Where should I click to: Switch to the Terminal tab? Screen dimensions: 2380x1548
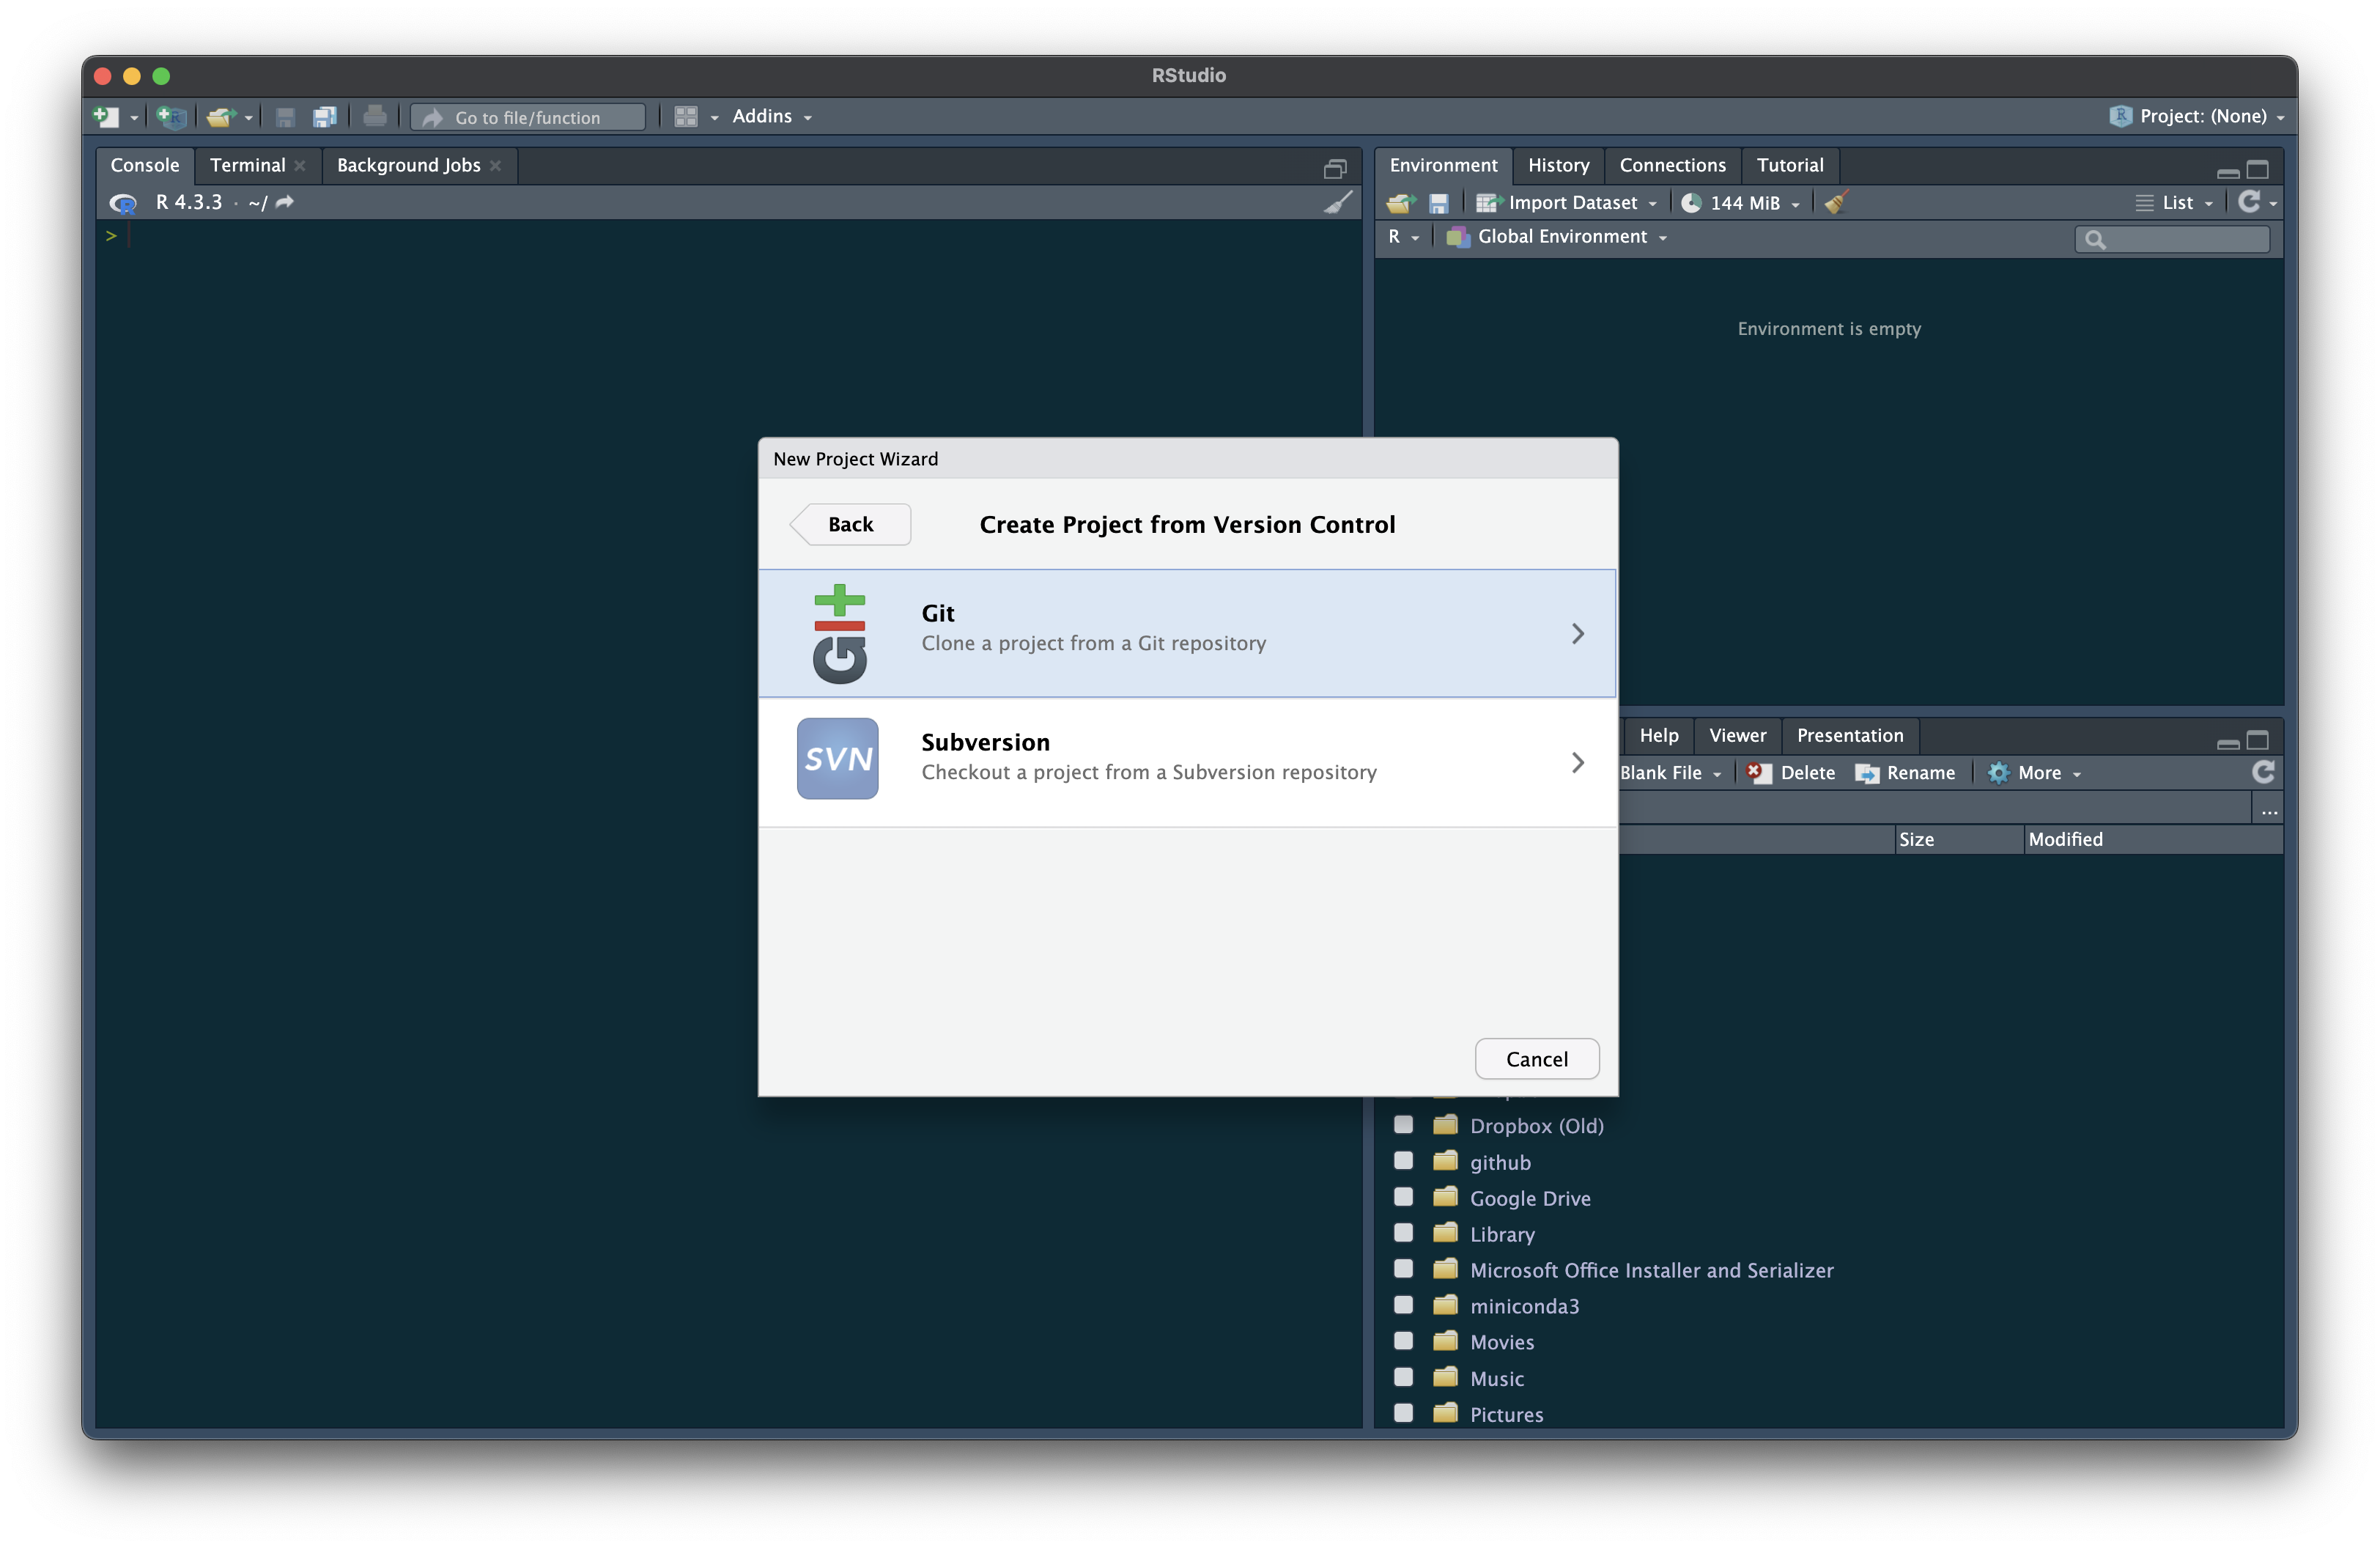247,165
